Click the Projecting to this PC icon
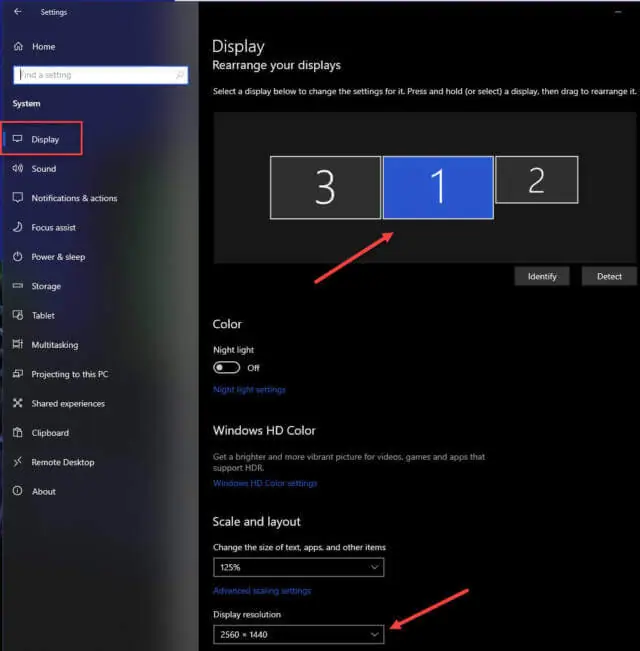This screenshot has height=651, width=640. (x=17, y=374)
